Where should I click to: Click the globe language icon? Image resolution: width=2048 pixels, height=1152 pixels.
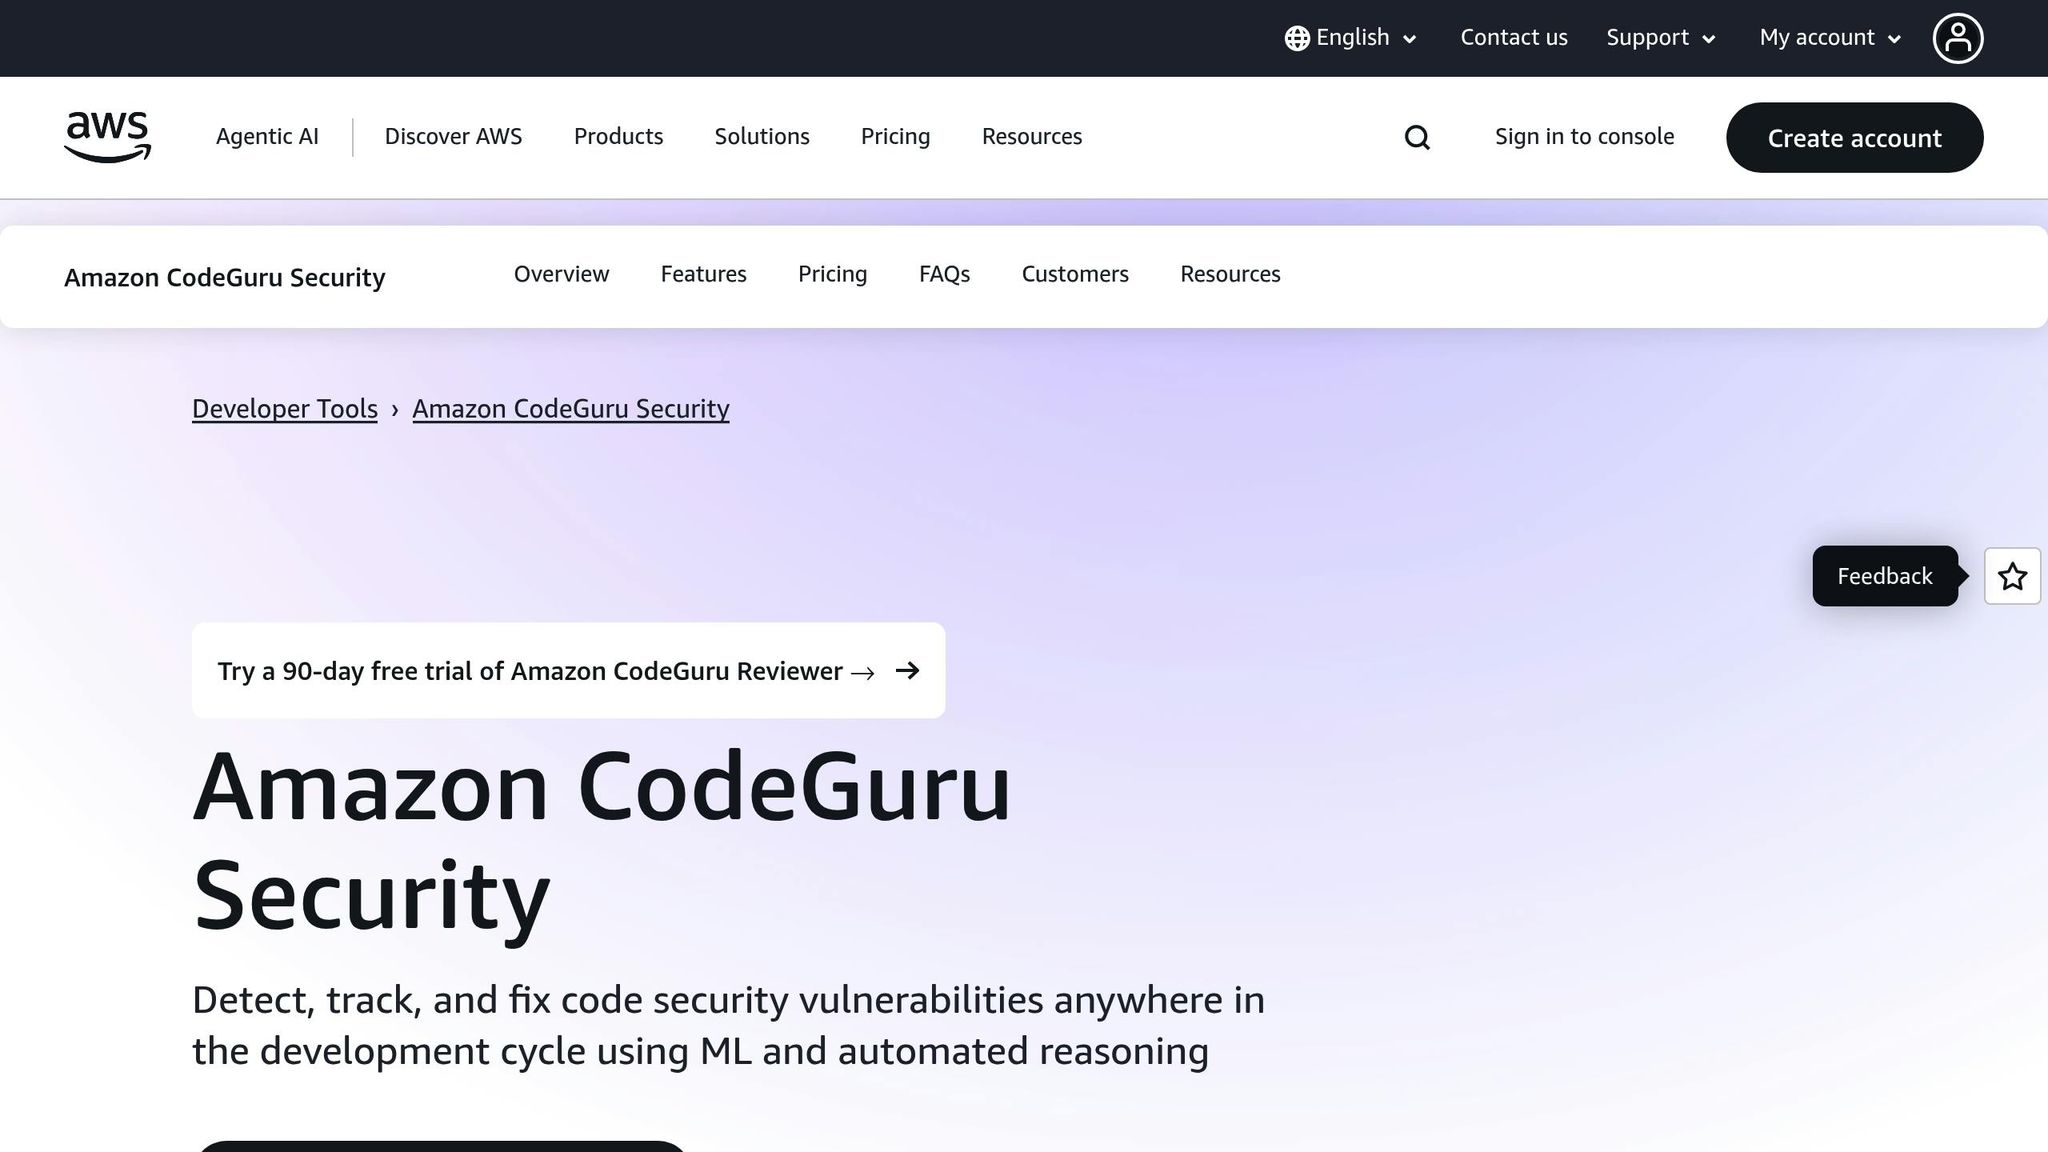1297,38
